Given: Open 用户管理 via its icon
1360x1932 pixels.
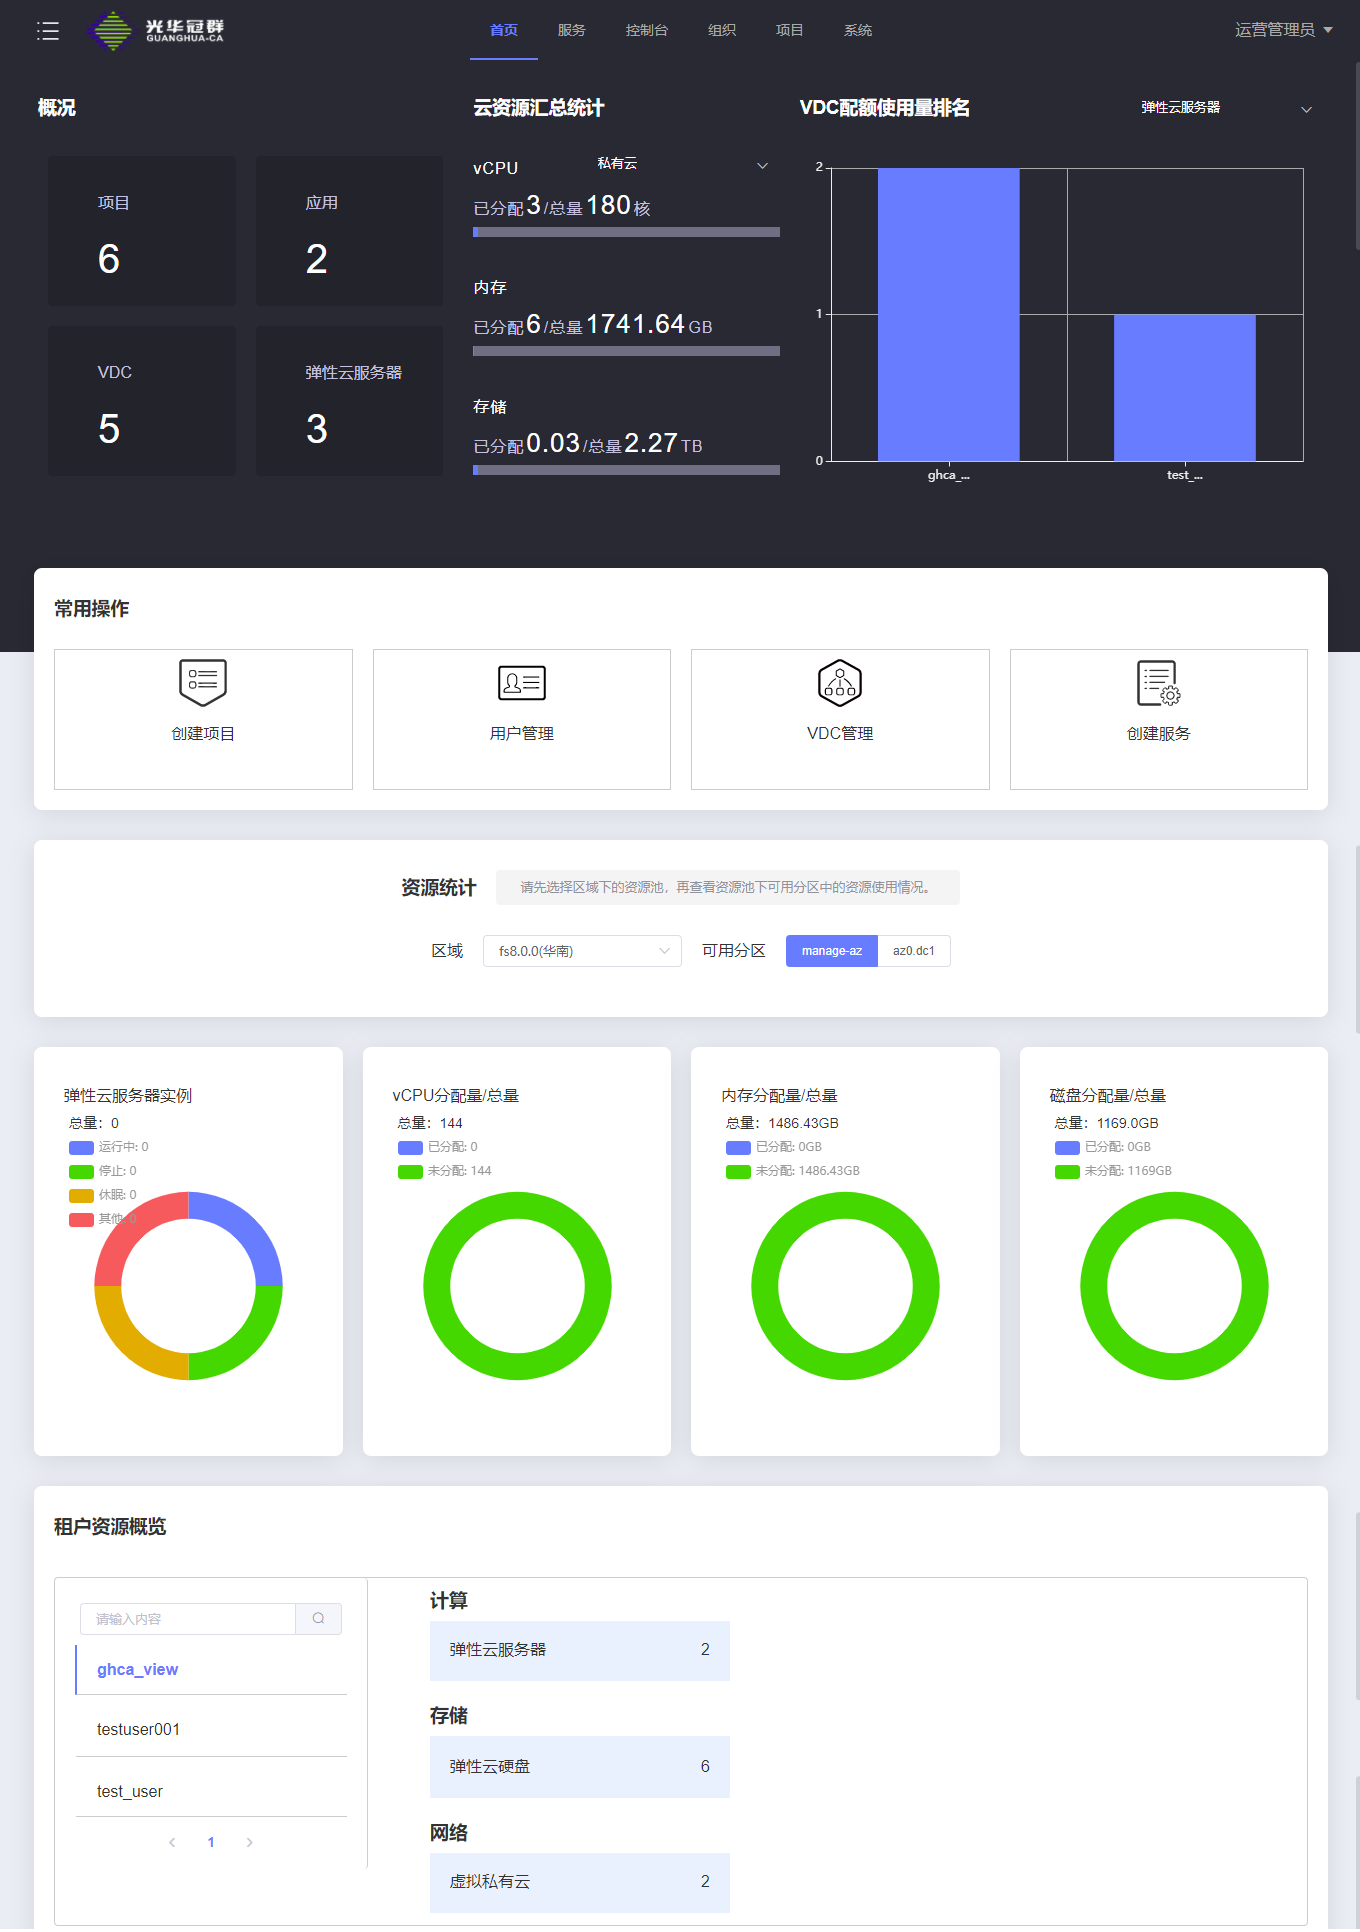Looking at the screenshot, I should tap(521, 683).
